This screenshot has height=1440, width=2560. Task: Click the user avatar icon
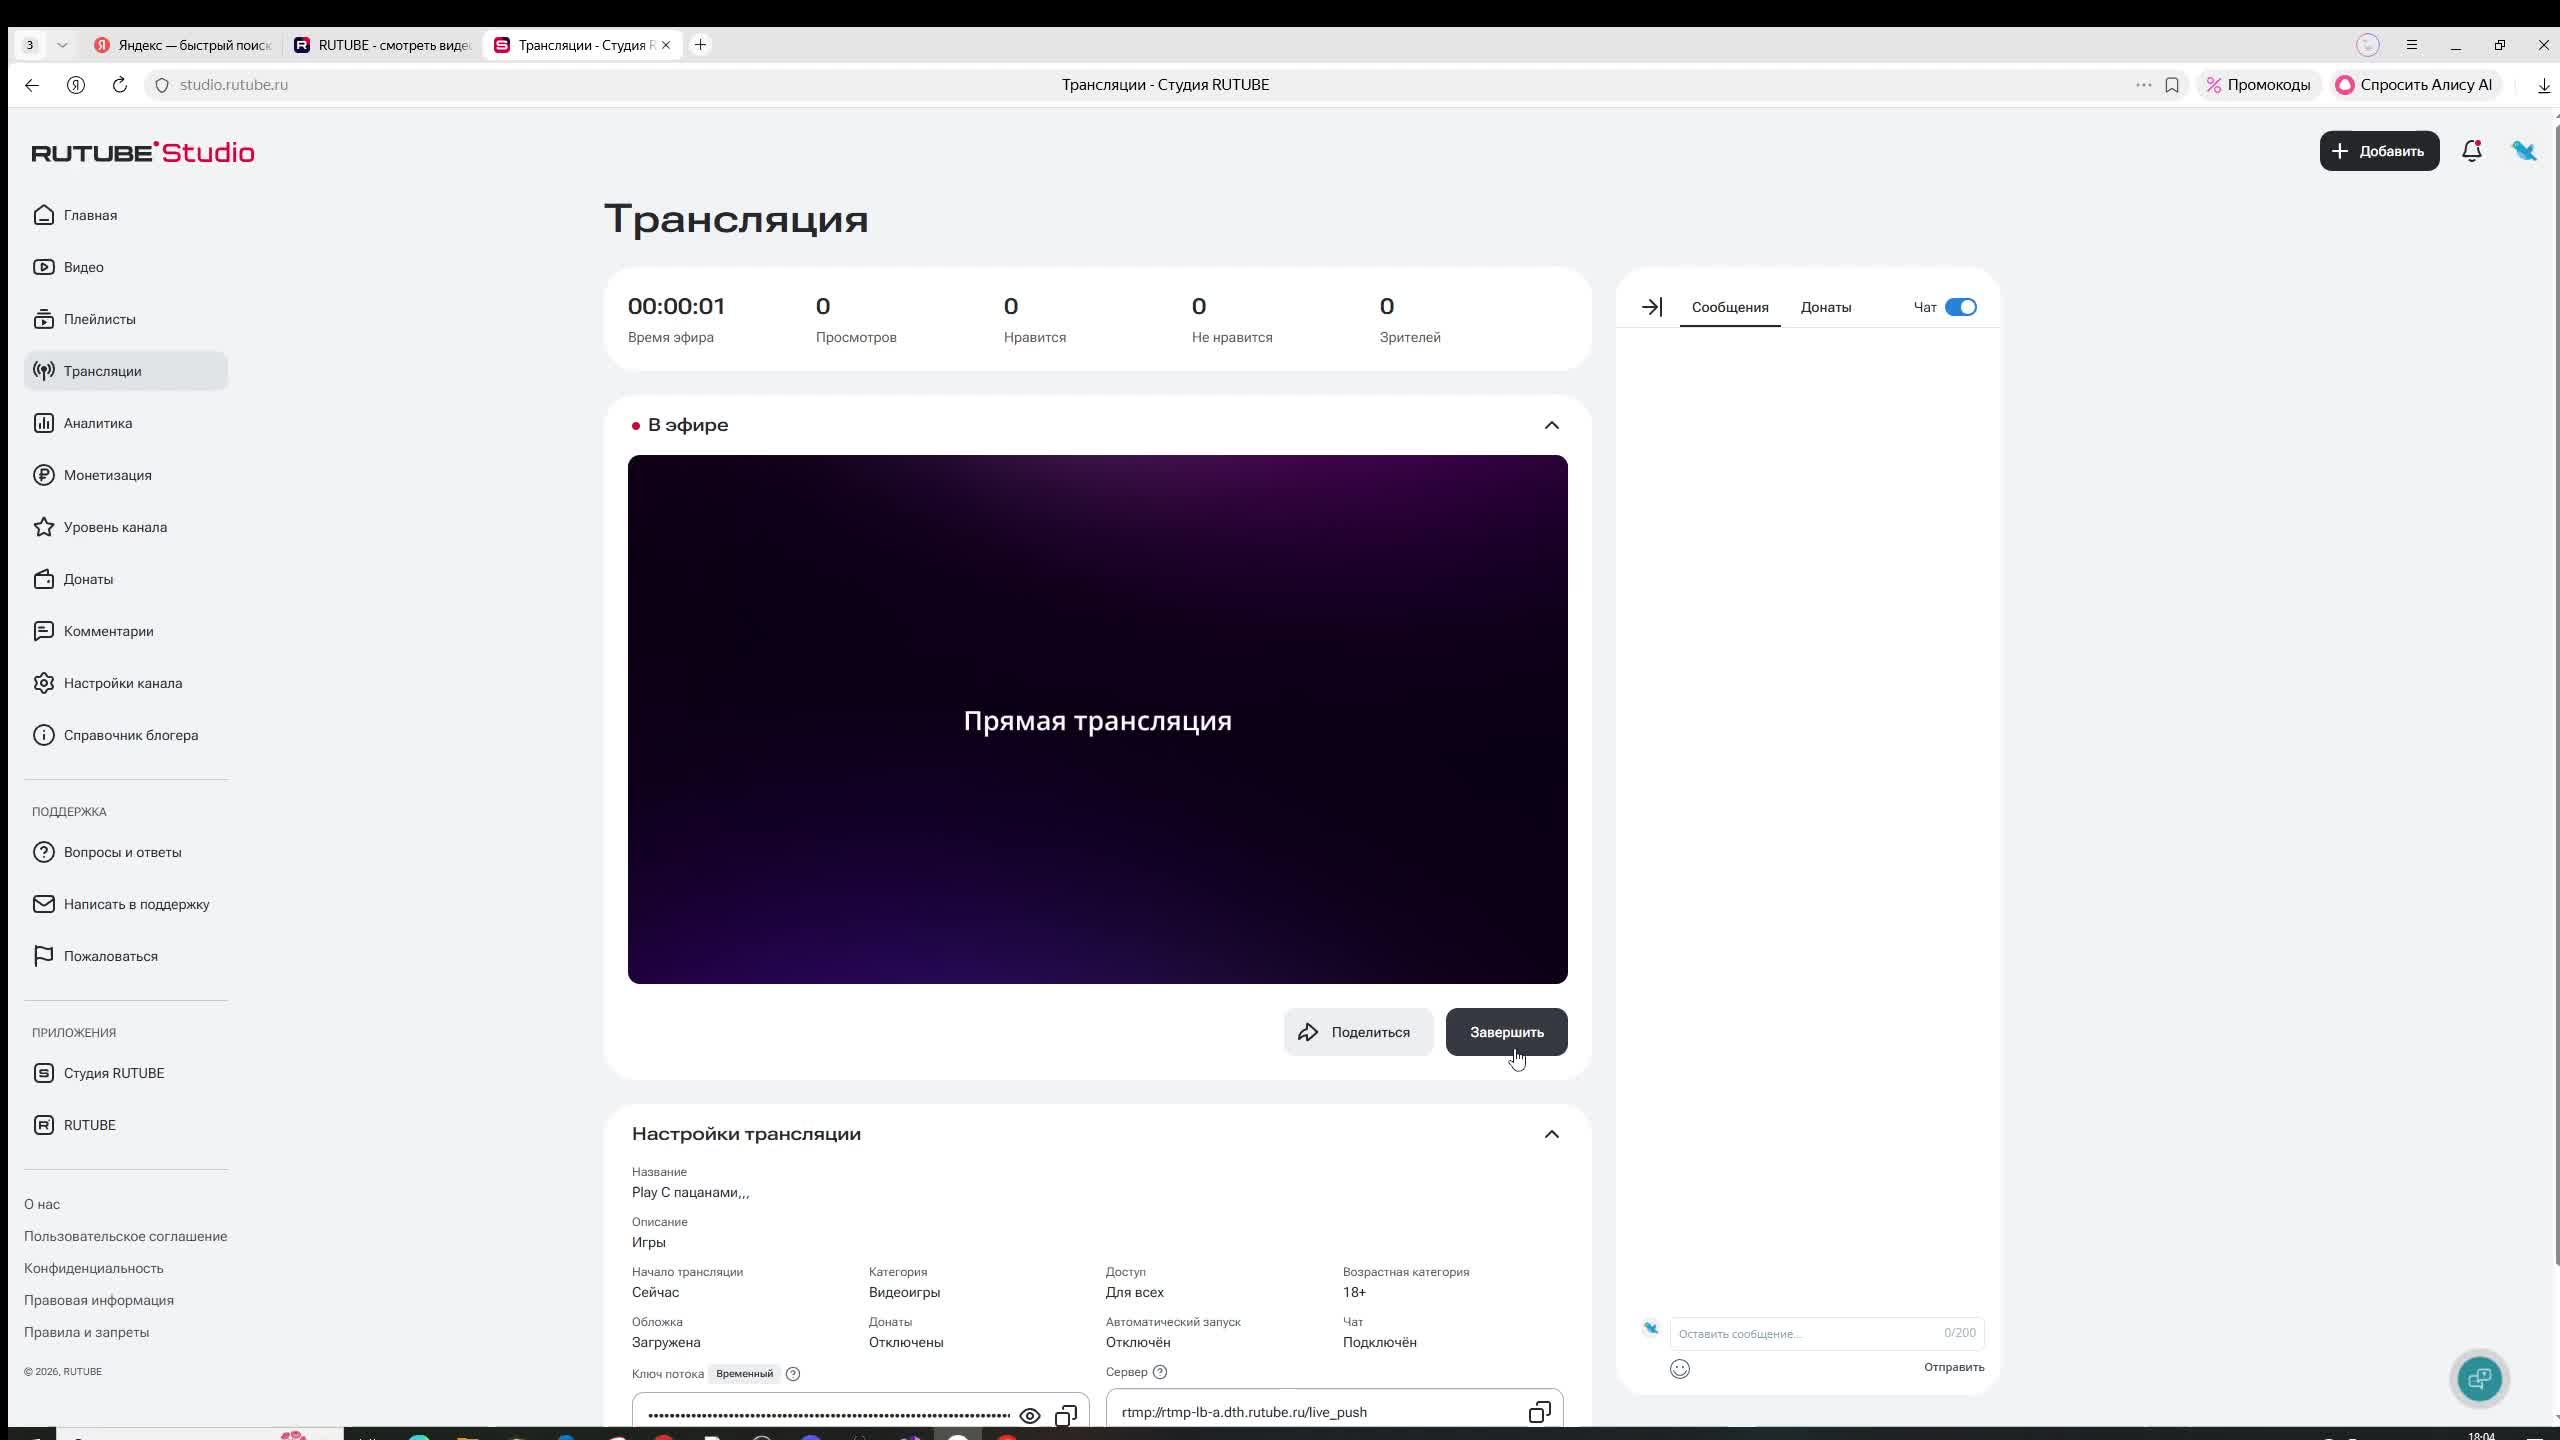coord(2523,151)
